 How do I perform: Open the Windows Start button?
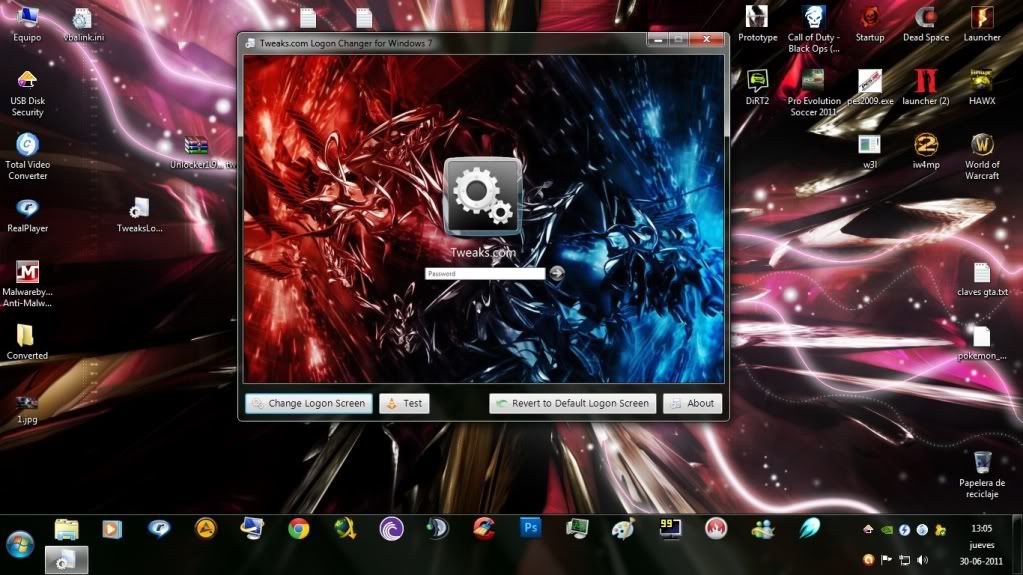(x=20, y=544)
